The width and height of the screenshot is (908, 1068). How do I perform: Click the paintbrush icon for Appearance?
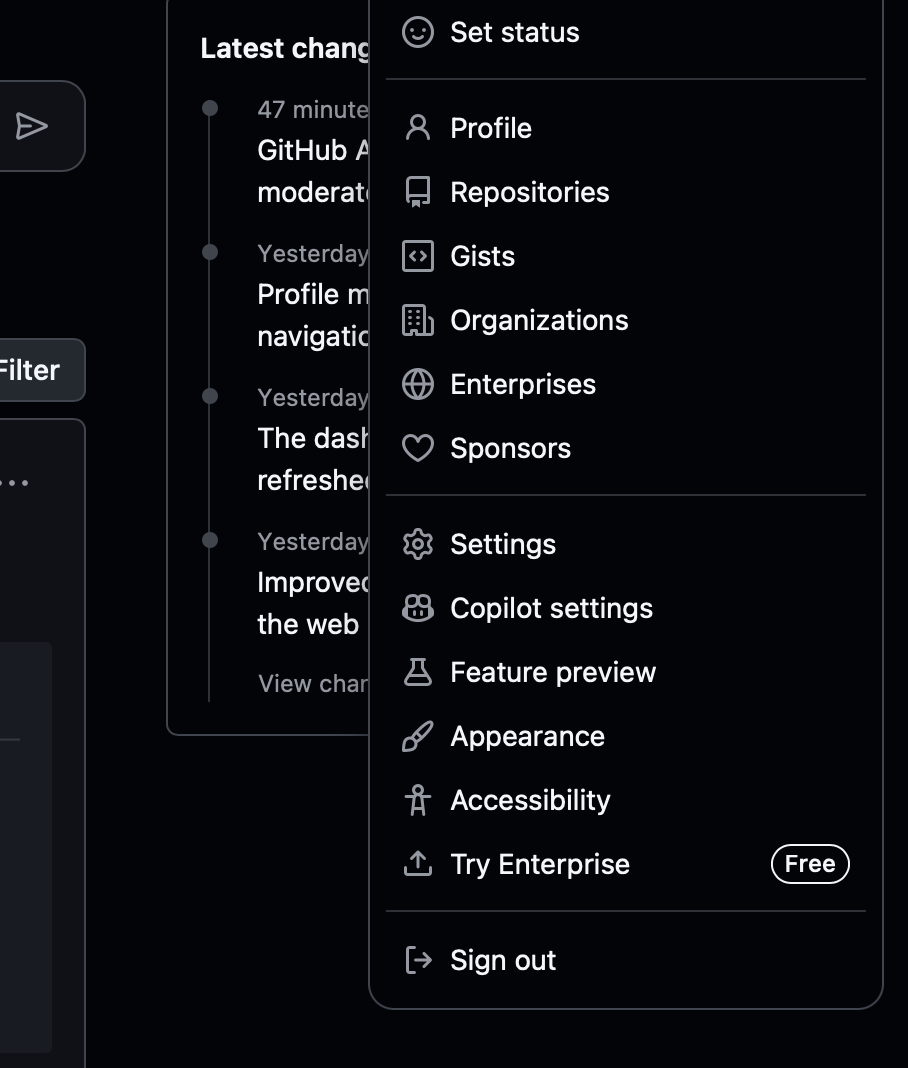[x=418, y=736]
